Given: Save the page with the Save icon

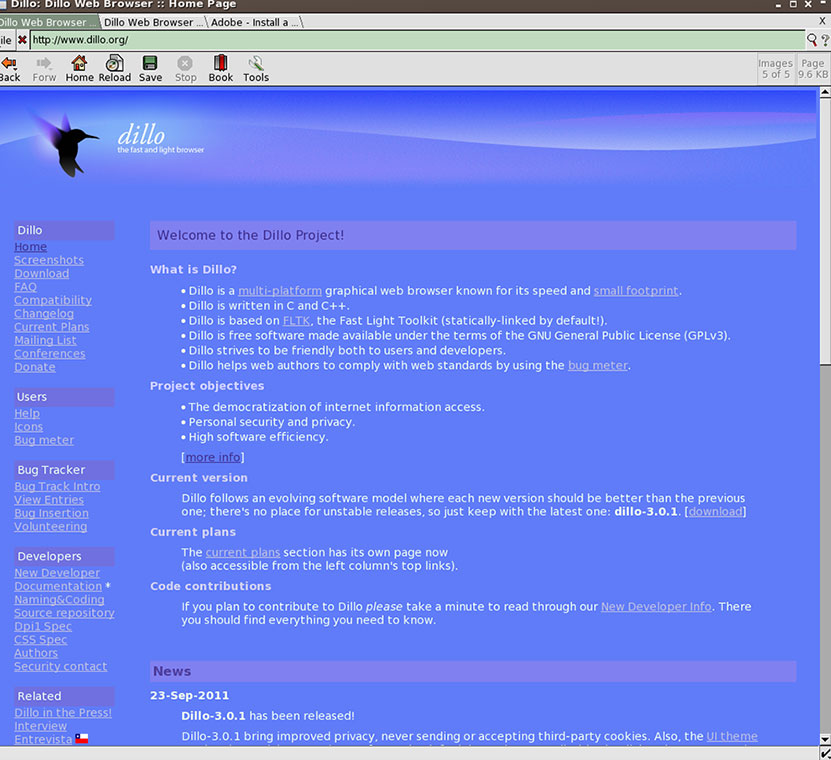Looking at the screenshot, I should point(151,69).
